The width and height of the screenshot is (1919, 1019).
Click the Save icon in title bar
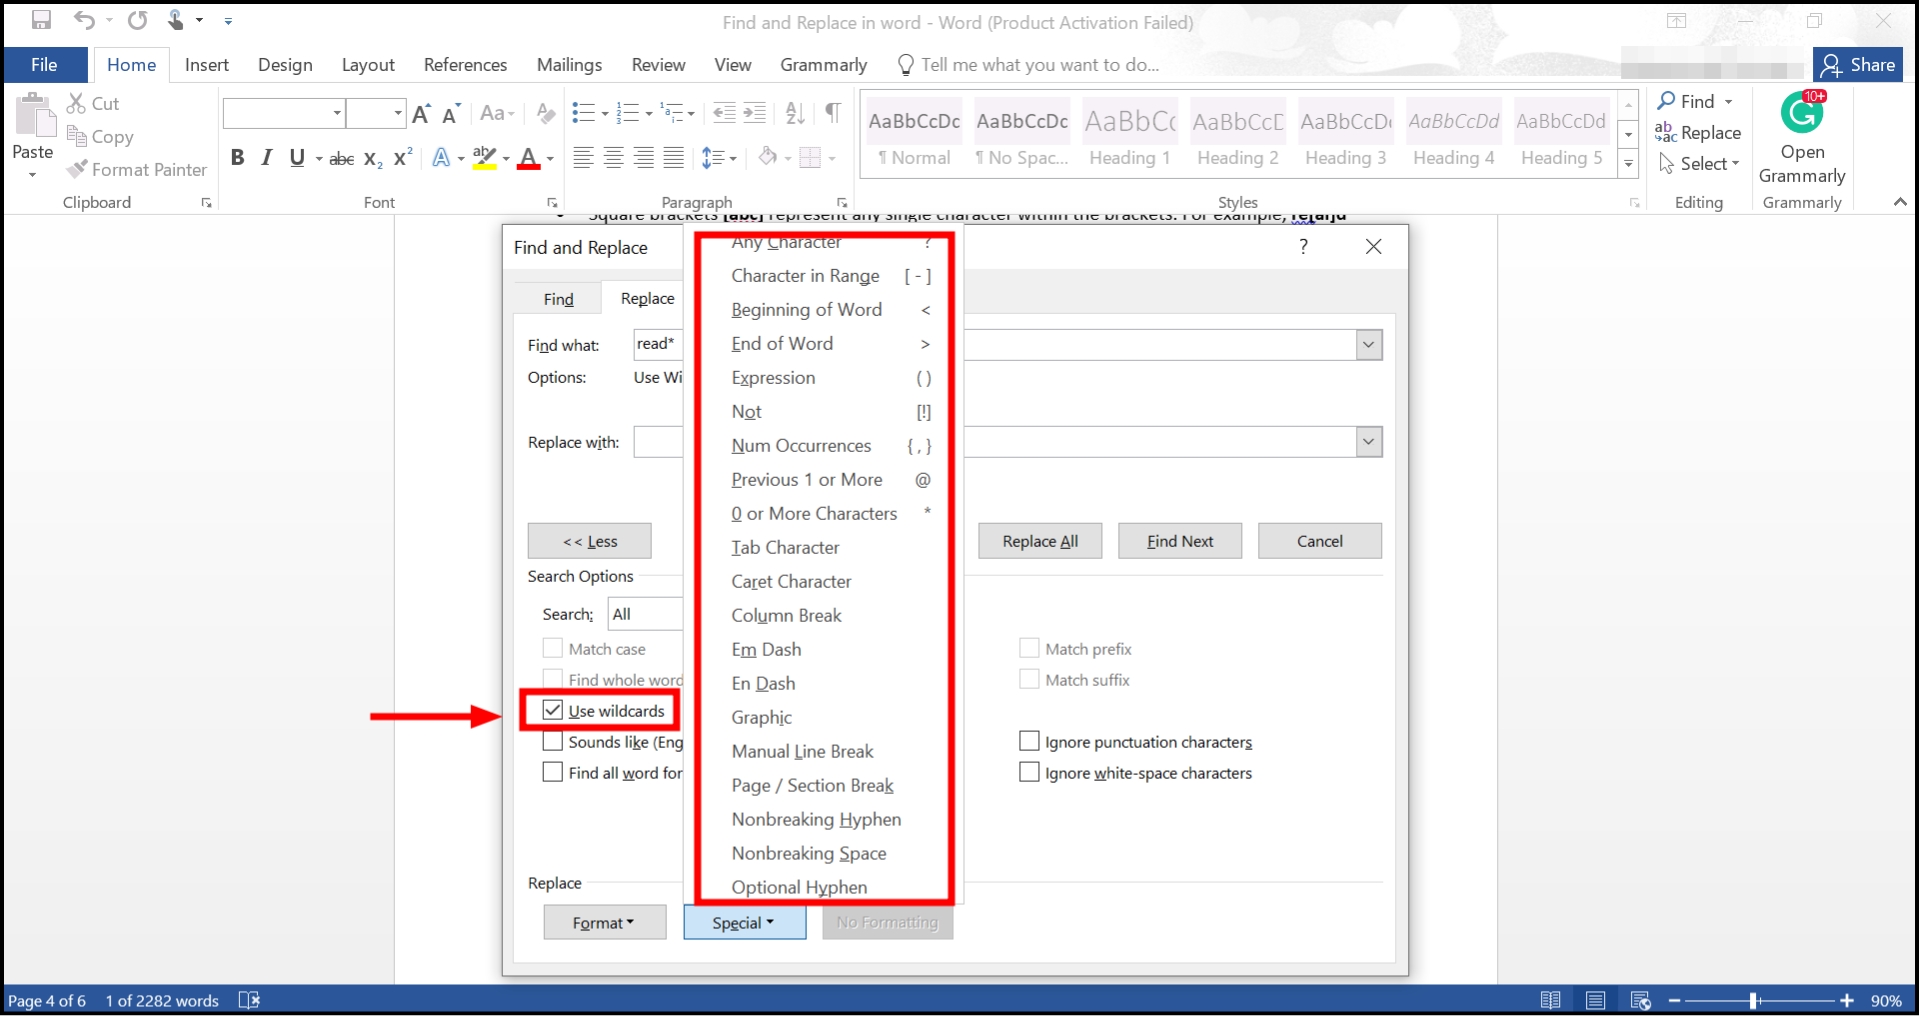pos(41,20)
